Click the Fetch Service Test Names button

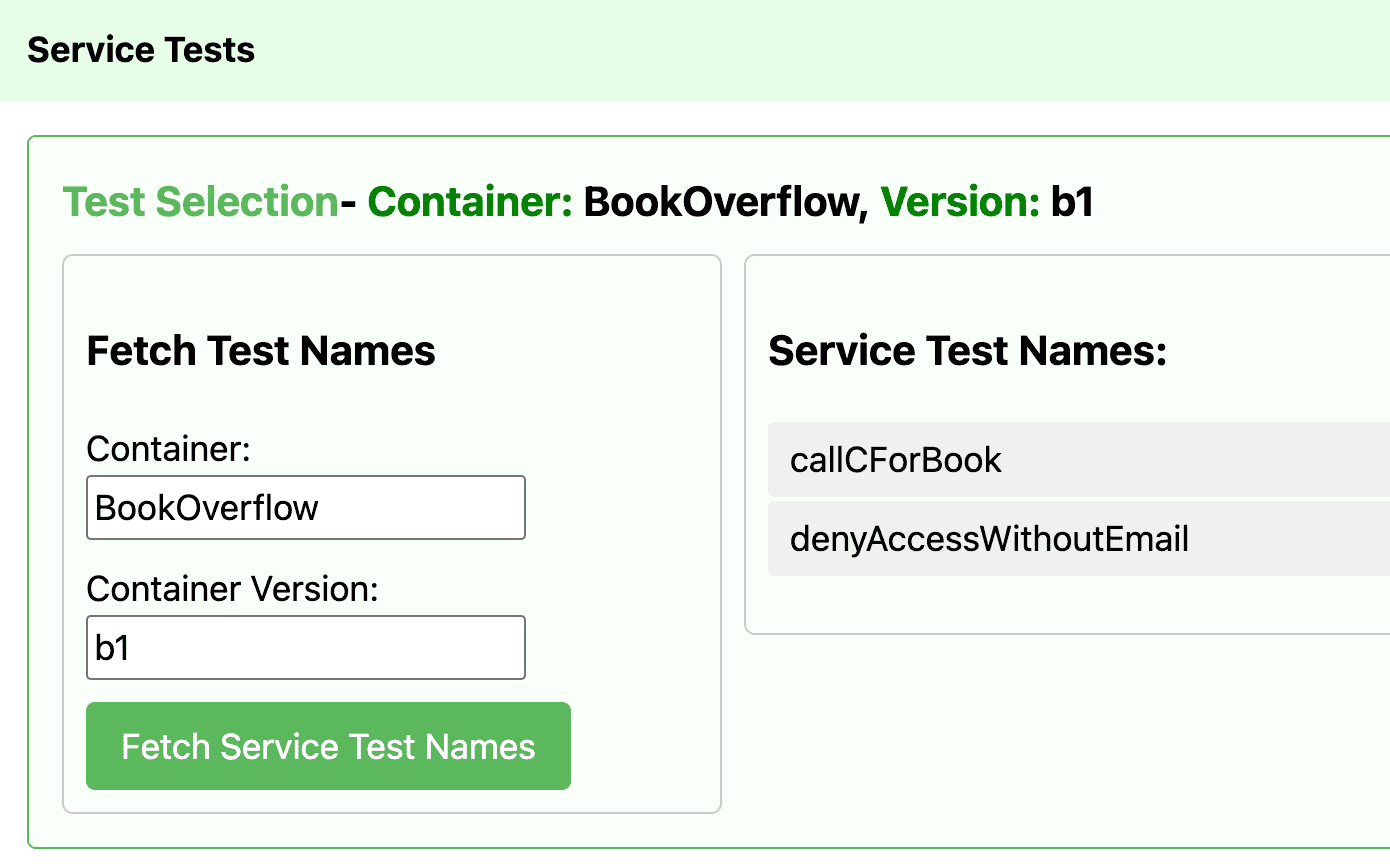328,745
